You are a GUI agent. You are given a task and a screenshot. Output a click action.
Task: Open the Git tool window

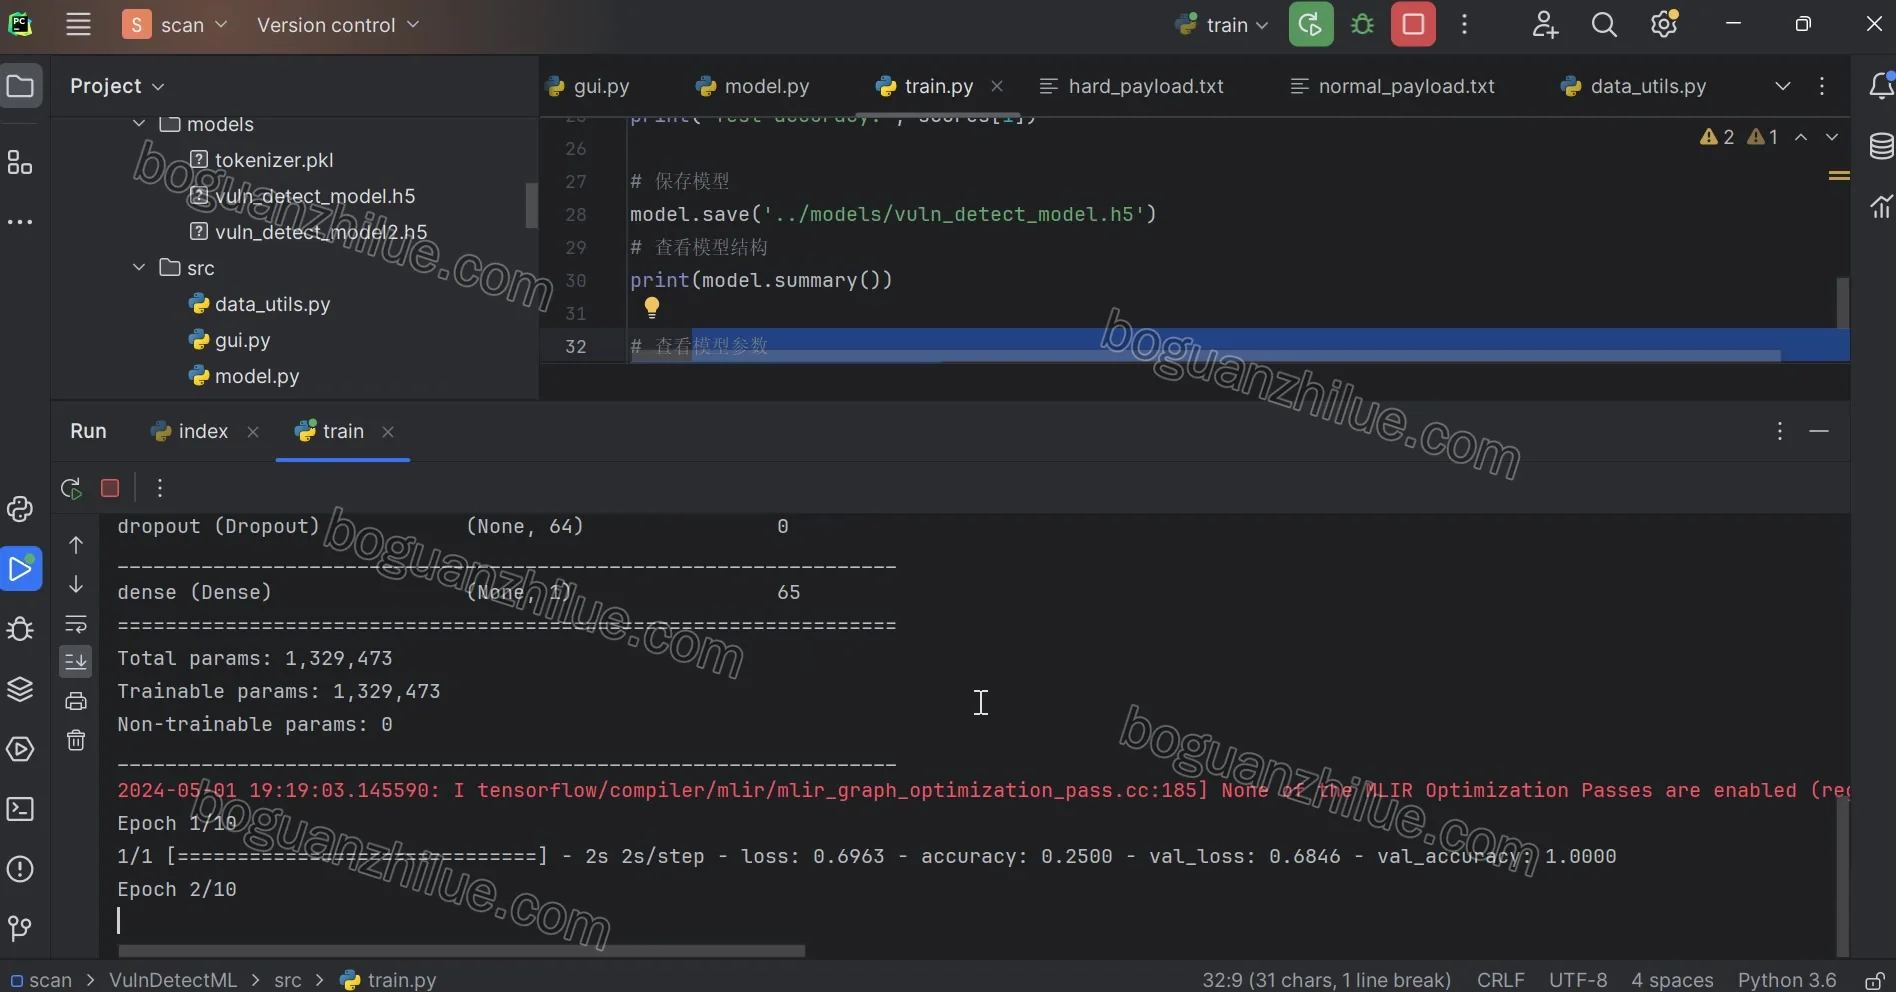20,929
